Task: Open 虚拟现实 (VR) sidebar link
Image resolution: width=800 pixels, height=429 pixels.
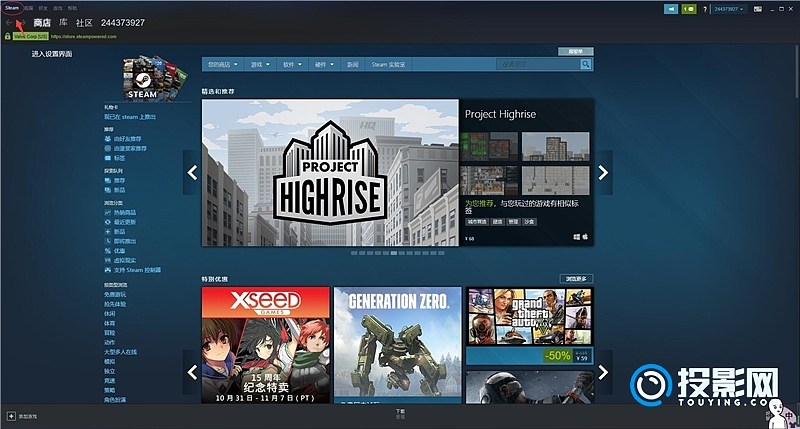Action: [120, 260]
